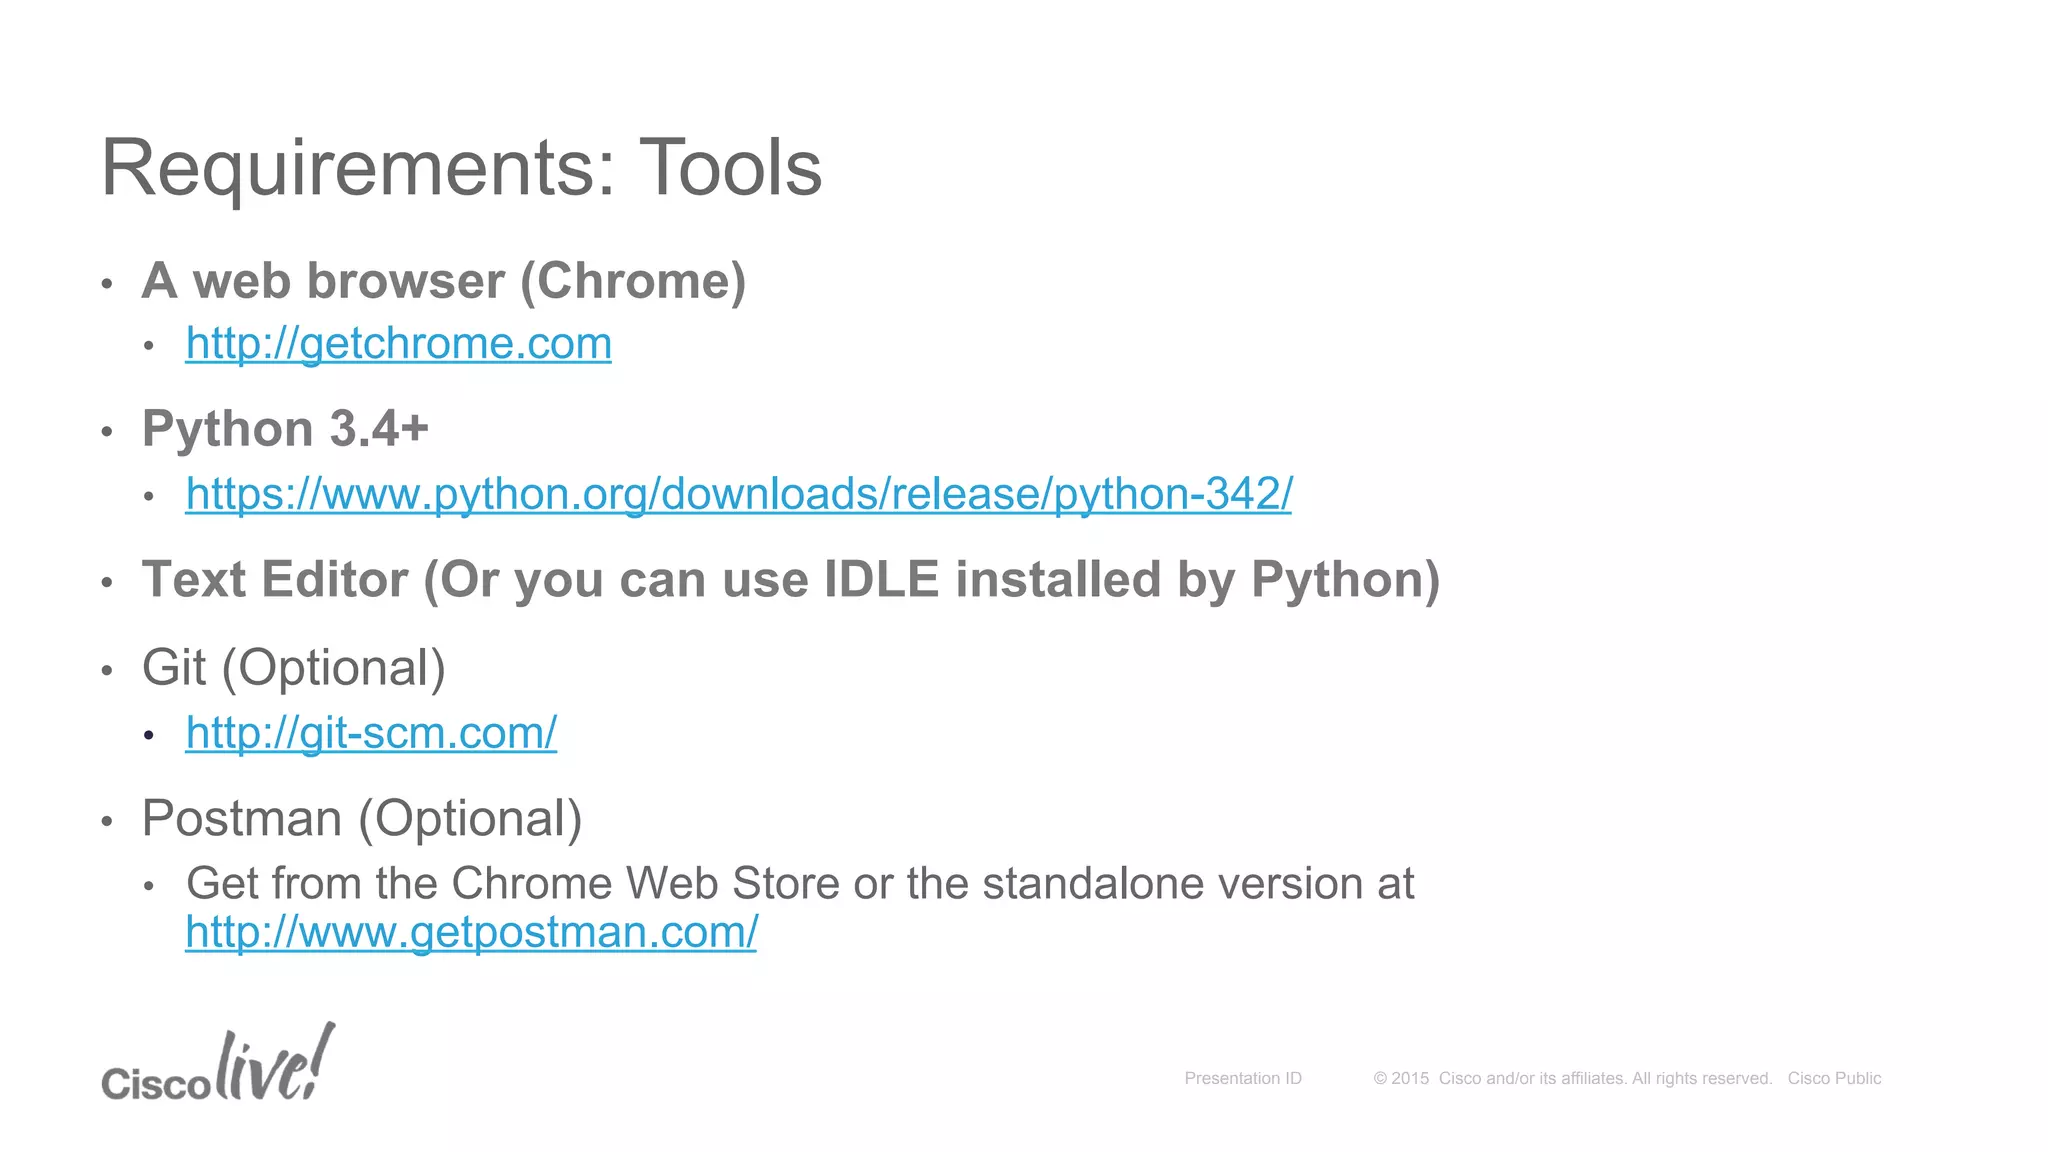Image resolution: width=2048 pixels, height=1152 pixels.
Task: Follow the git-scm.com link
Action: 371,733
